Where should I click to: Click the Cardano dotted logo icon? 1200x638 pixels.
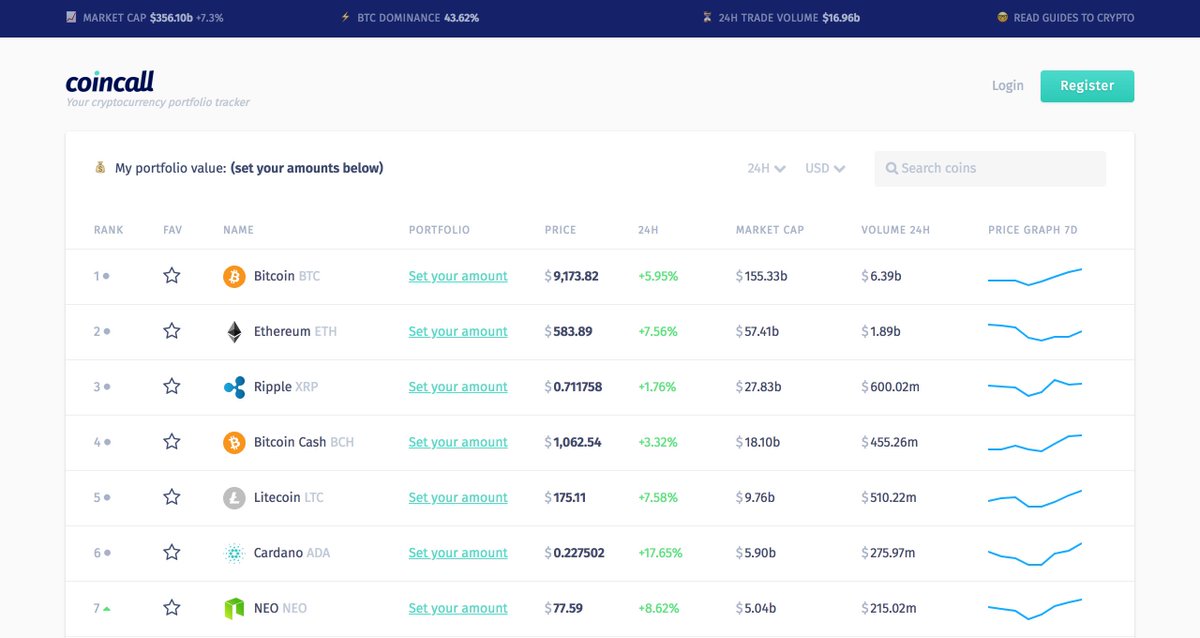click(x=234, y=553)
